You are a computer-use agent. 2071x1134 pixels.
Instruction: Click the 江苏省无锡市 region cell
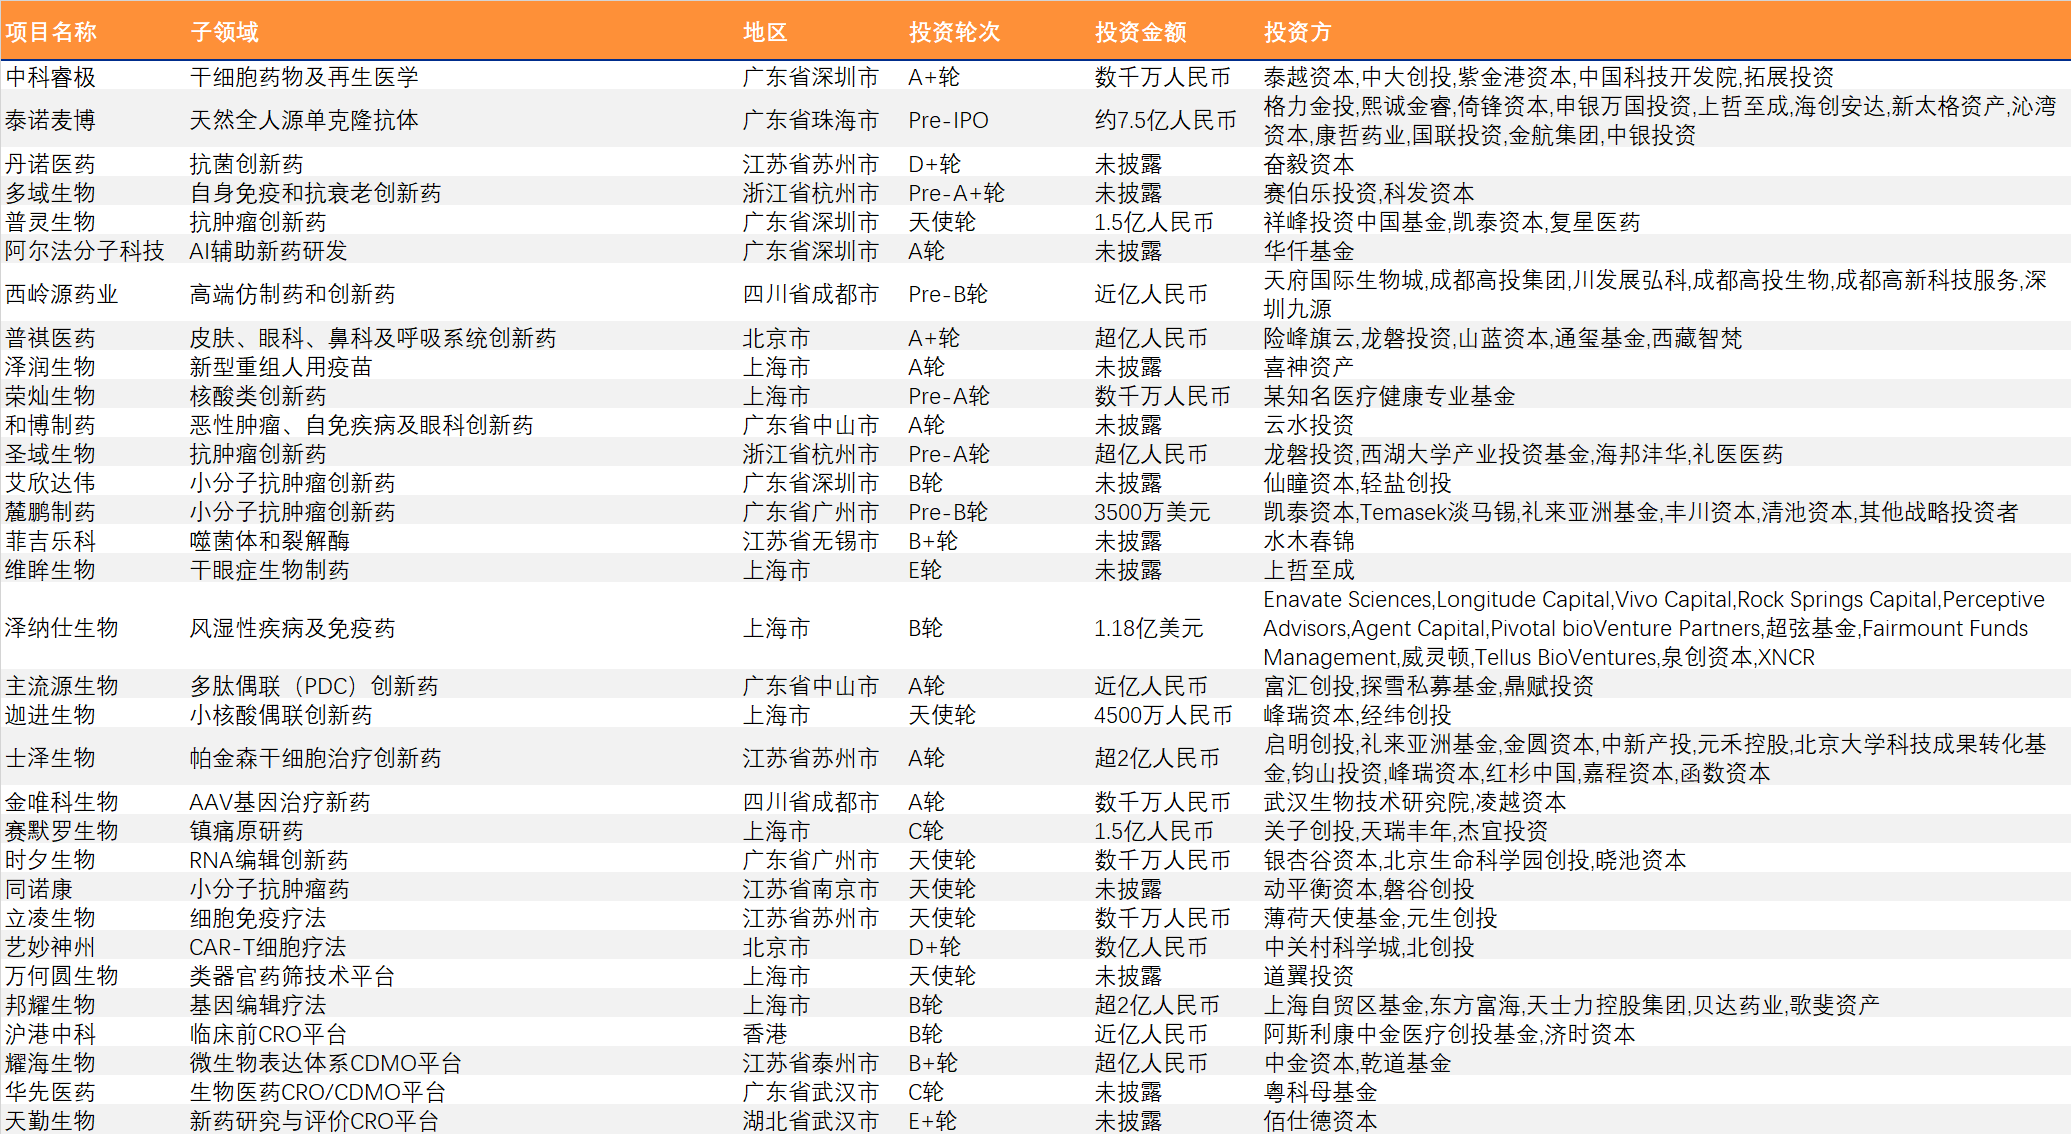click(x=811, y=541)
